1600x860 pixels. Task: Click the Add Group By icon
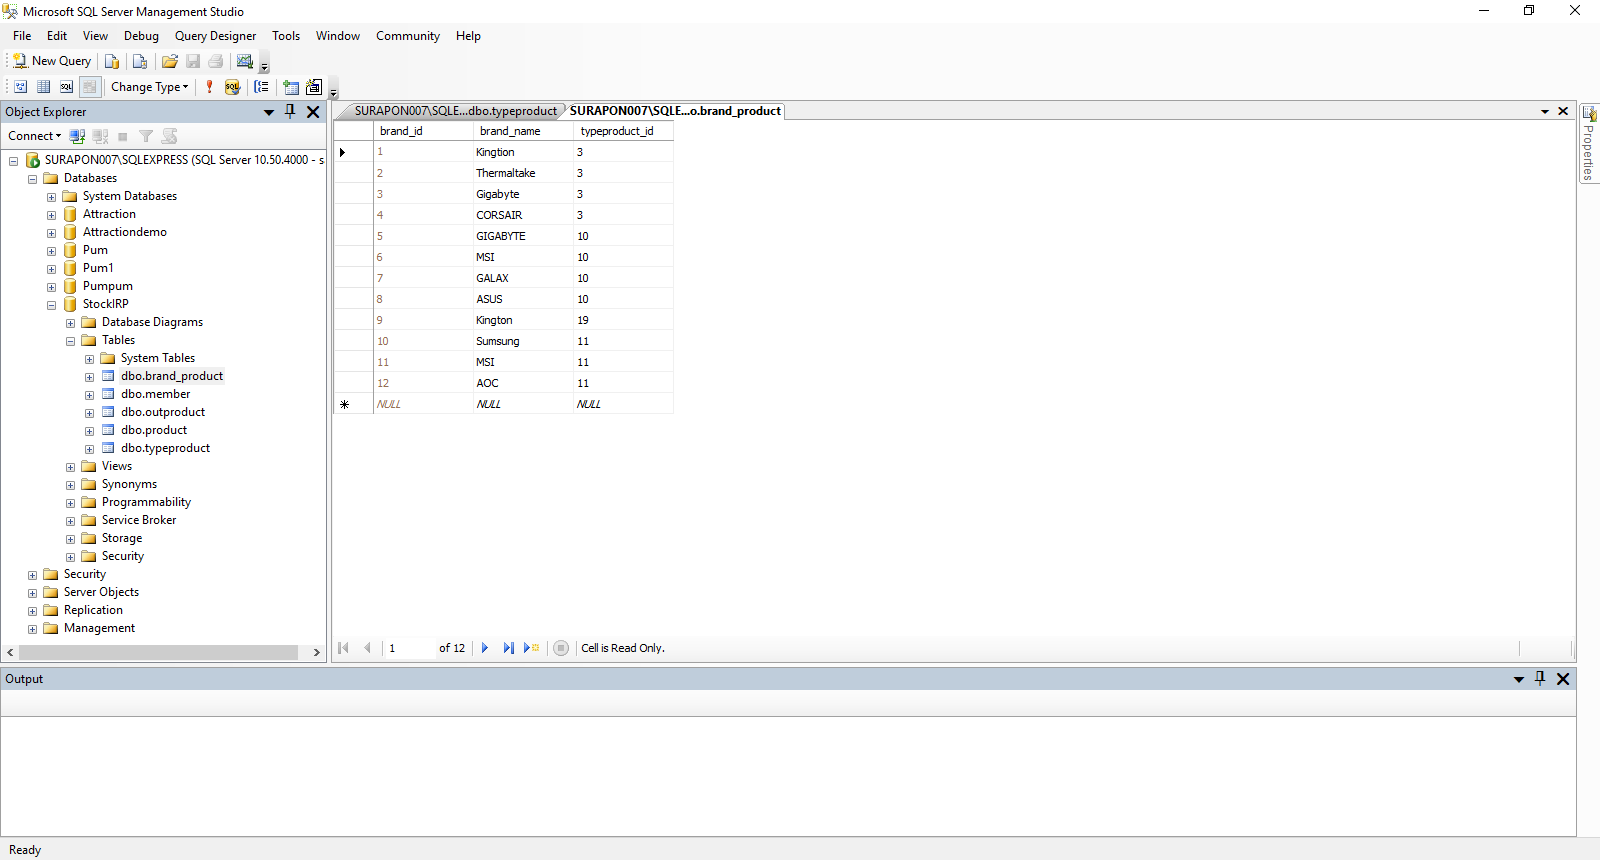click(x=261, y=87)
